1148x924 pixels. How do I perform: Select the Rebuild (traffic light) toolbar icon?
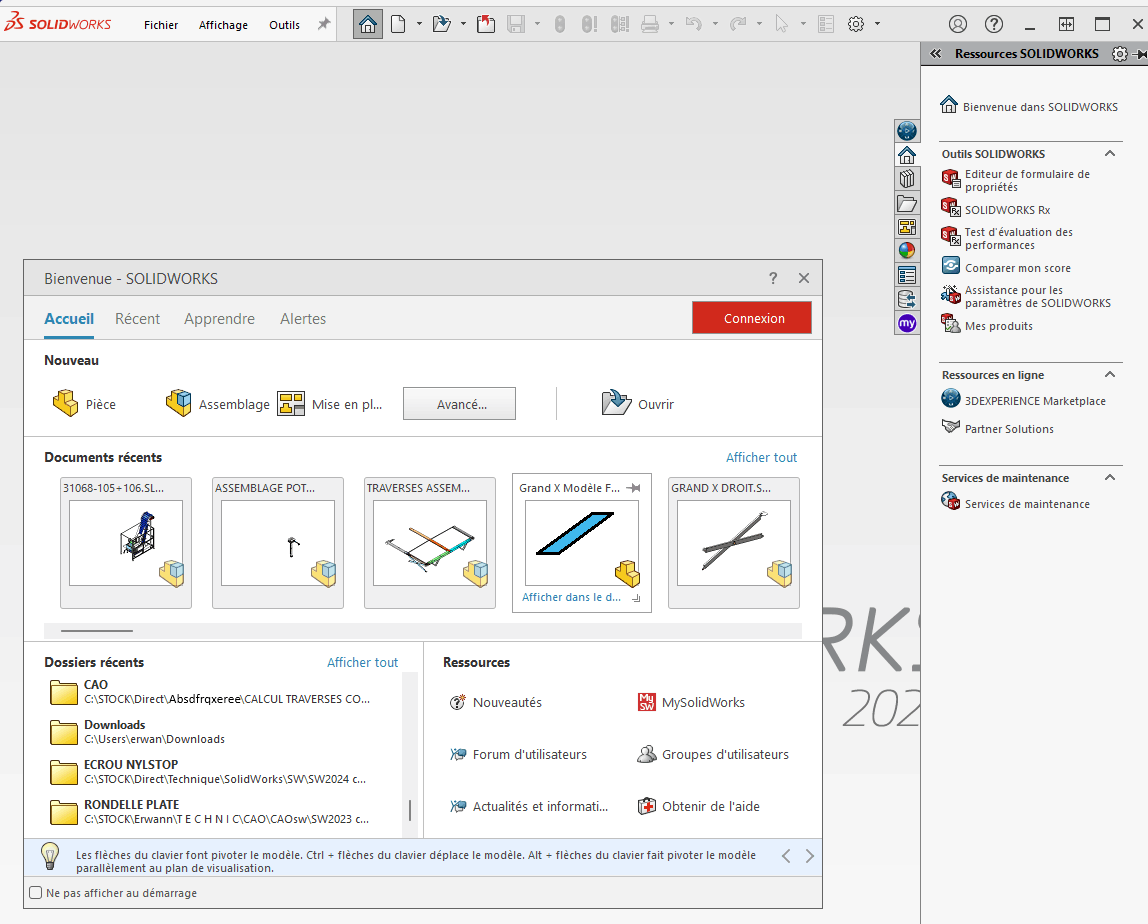(x=559, y=24)
